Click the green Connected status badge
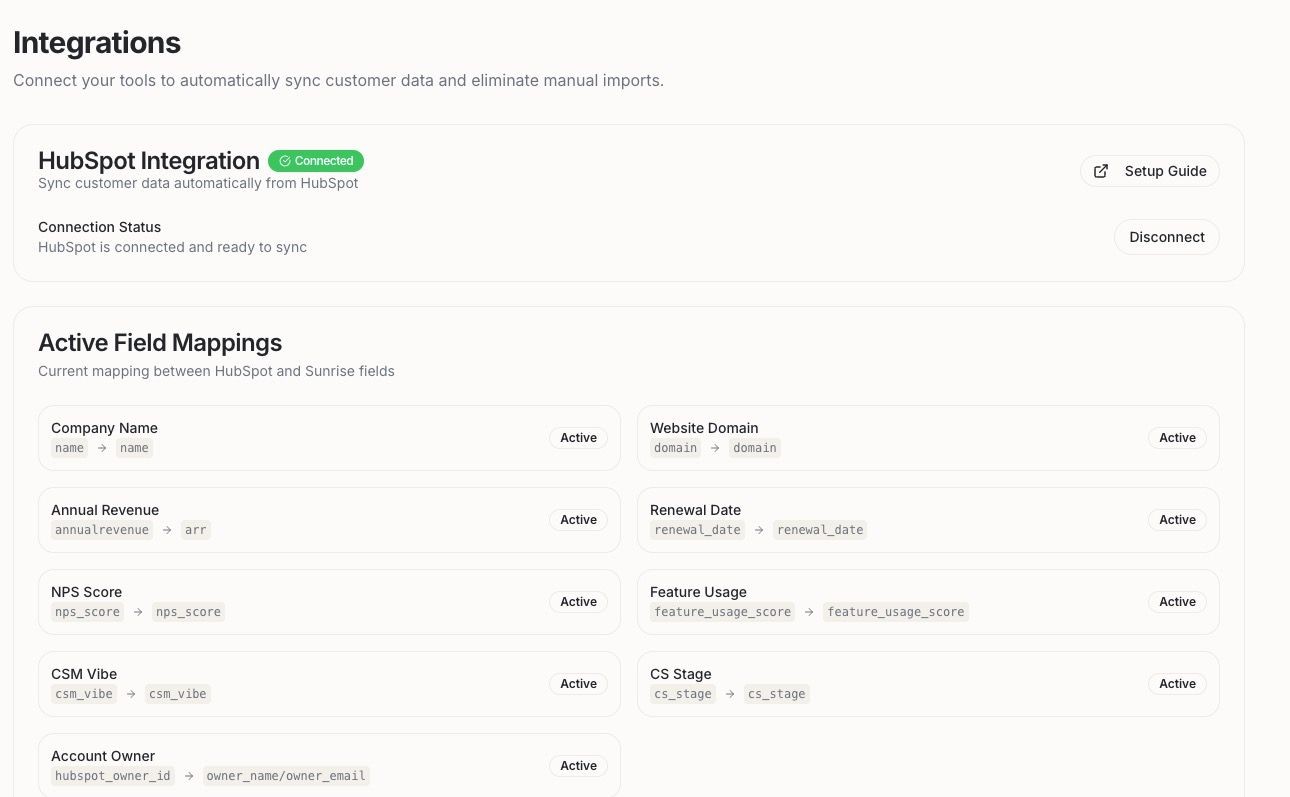 point(316,161)
